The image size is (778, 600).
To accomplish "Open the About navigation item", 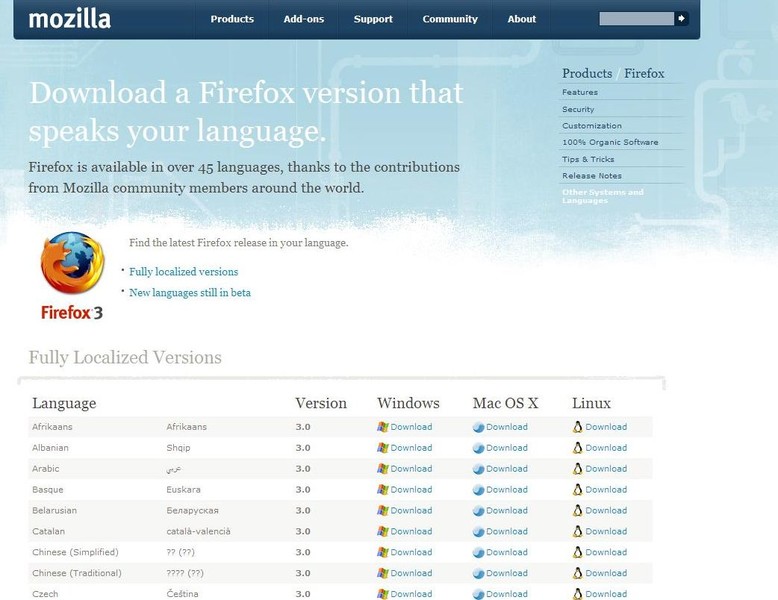I will click(x=521, y=19).
